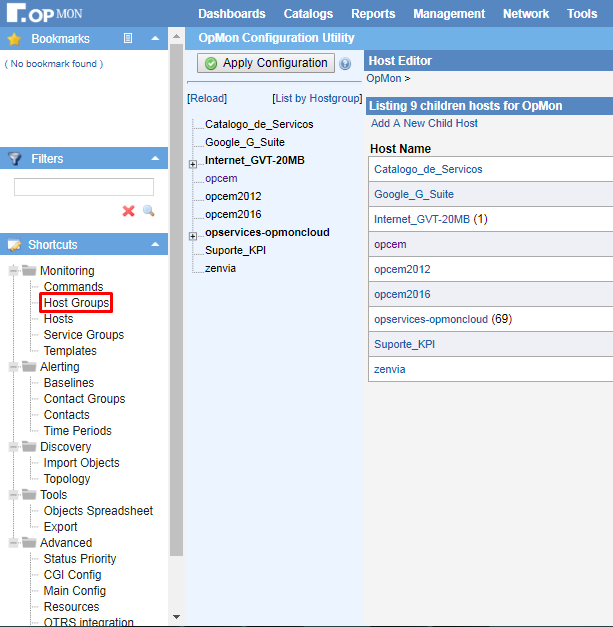613x627 pixels.
Task: Open opcem2012 in Host Name table
Action: [x=402, y=269]
